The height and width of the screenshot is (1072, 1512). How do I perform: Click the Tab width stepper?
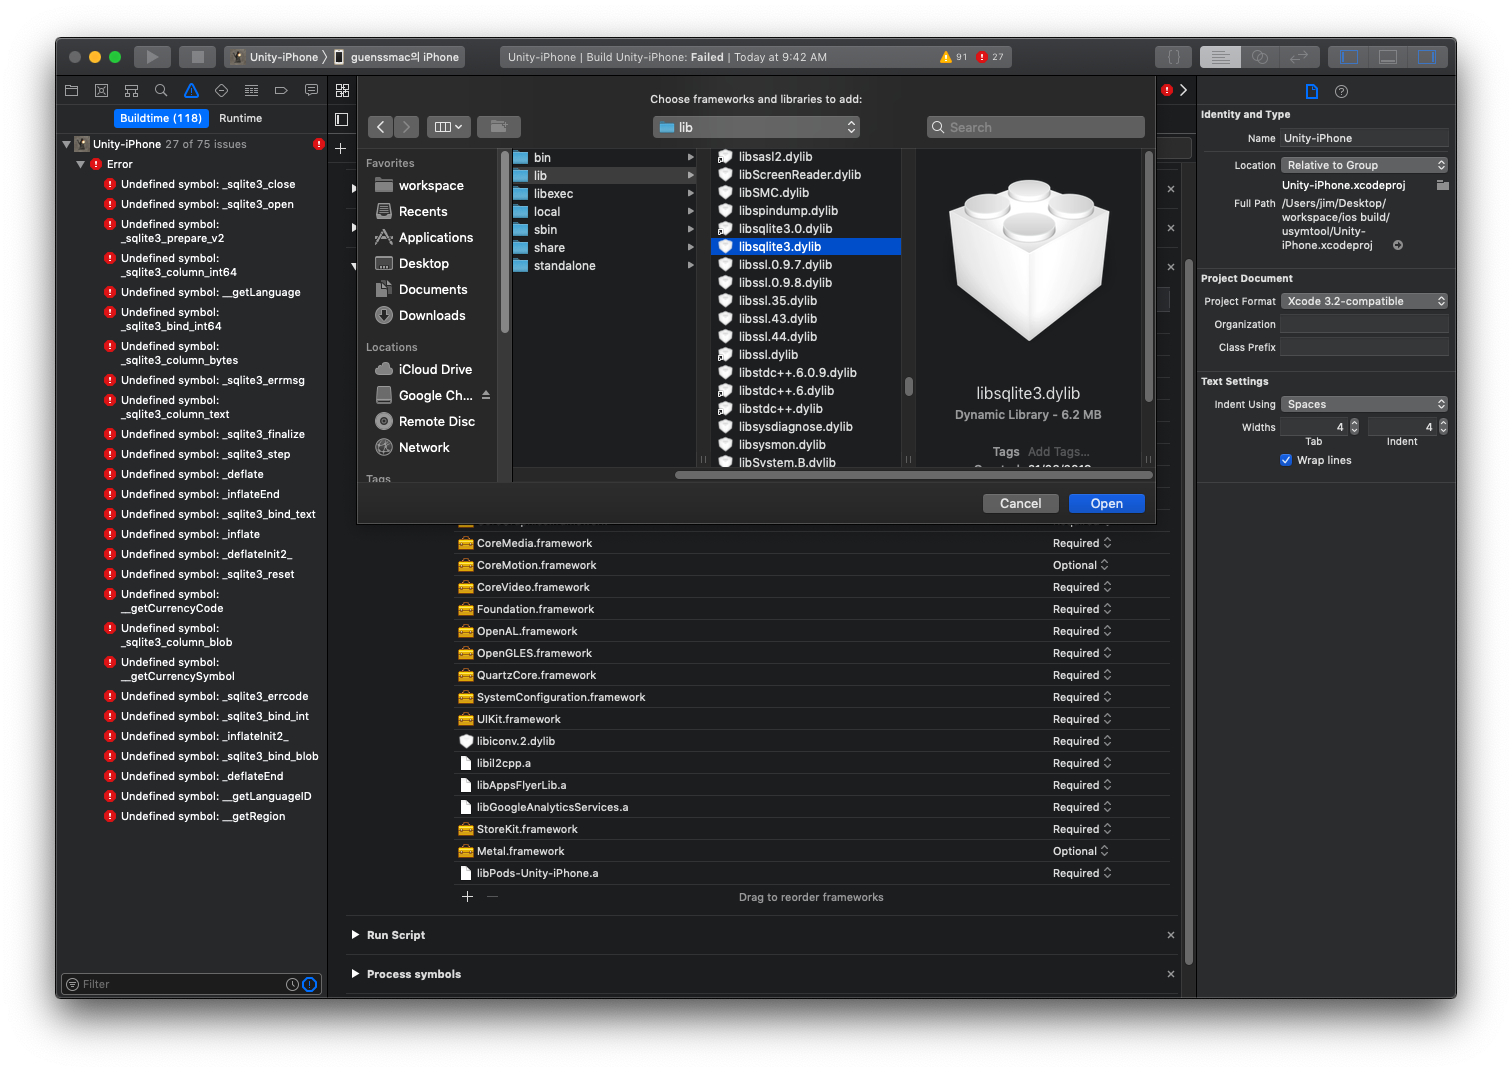[1355, 427]
